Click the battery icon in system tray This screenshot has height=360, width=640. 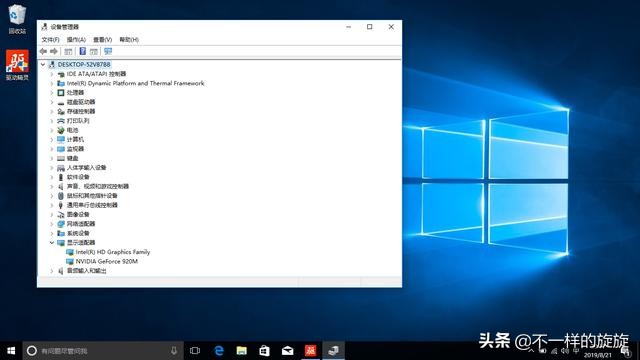543,351
